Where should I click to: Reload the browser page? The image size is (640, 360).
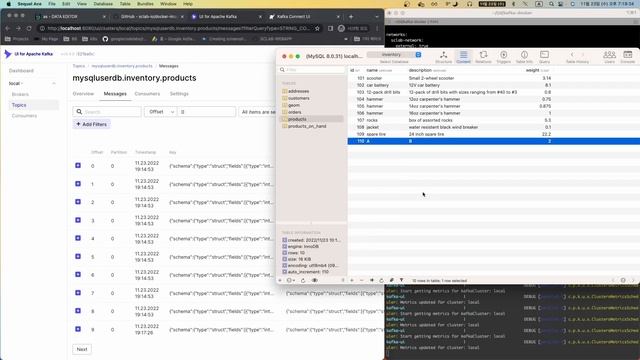click(29, 29)
